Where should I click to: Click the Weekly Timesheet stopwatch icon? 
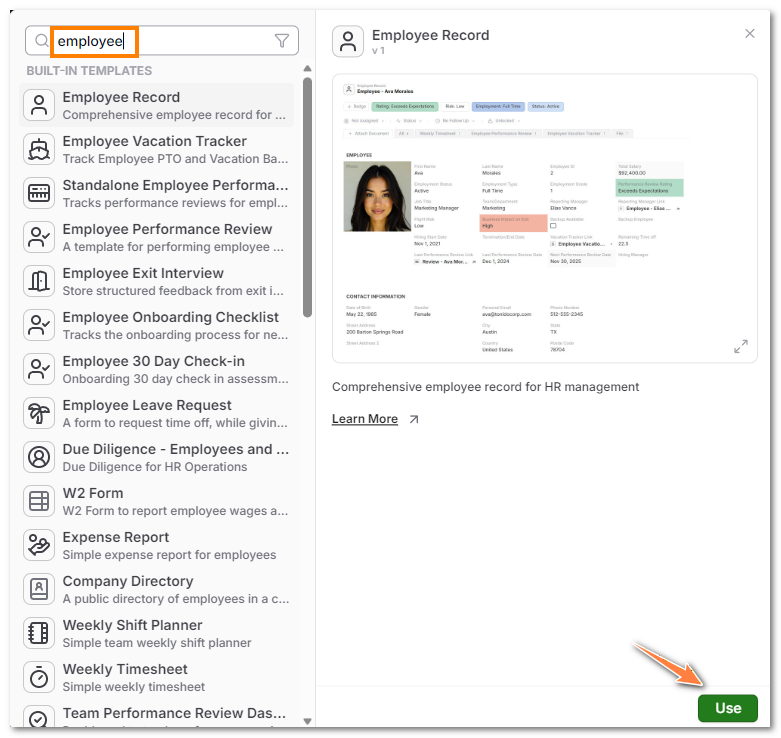coord(39,677)
